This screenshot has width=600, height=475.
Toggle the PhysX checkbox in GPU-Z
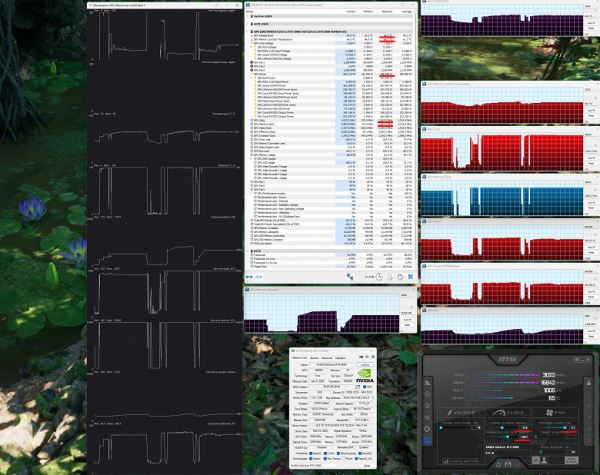click(344, 459)
